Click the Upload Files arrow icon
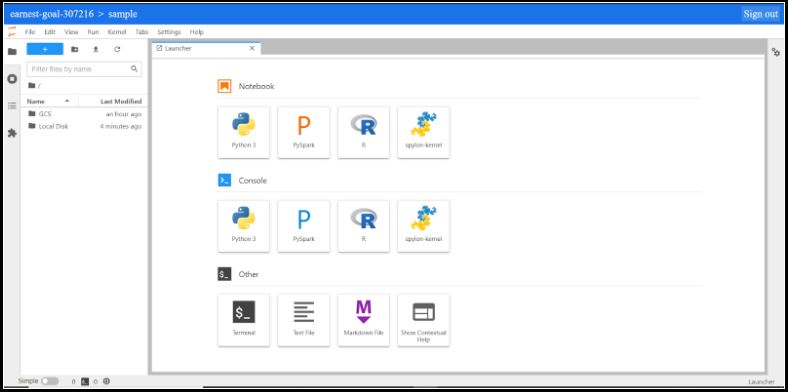 point(95,49)
